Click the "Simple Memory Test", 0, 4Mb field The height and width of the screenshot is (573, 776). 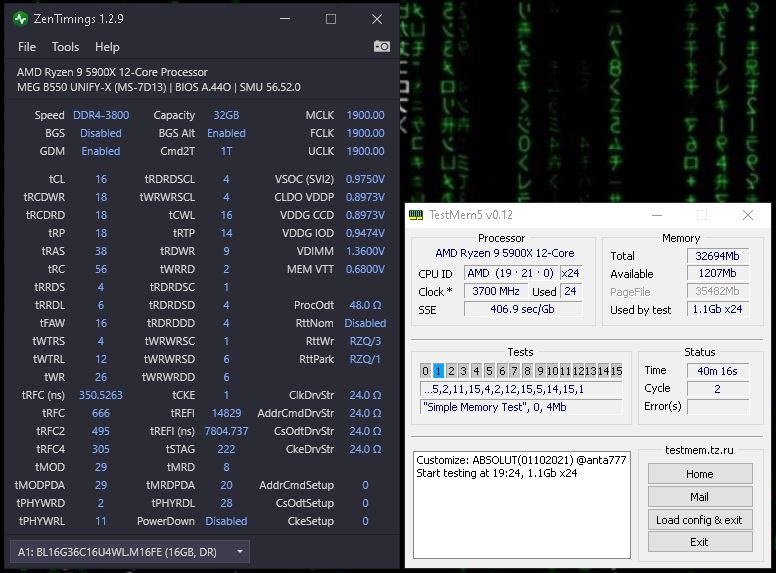coord(521,407)
